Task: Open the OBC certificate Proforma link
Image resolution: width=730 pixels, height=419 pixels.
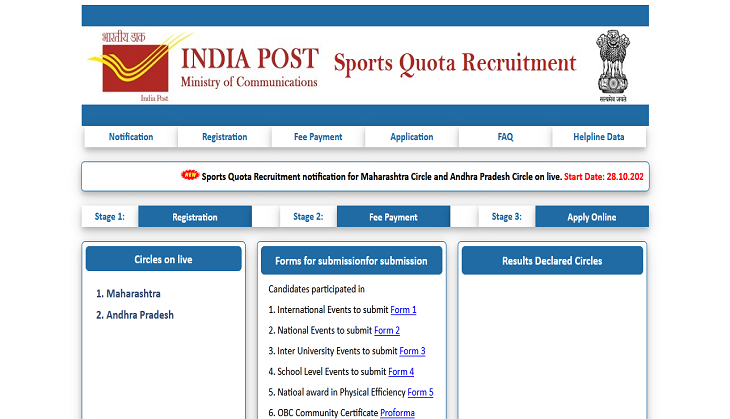Action: coord(397,412)
